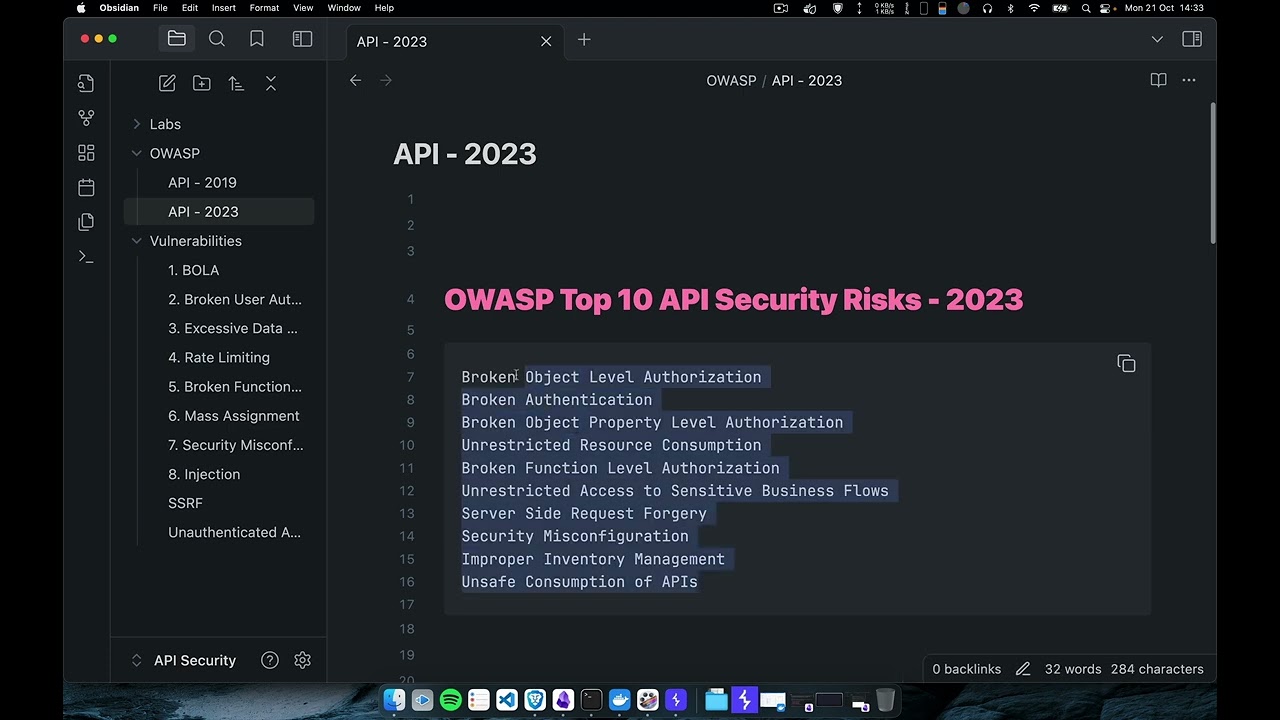Screen dimensions: 1280x720
Task: Close the API - 2023 tab
Action: tap(546, 41)
